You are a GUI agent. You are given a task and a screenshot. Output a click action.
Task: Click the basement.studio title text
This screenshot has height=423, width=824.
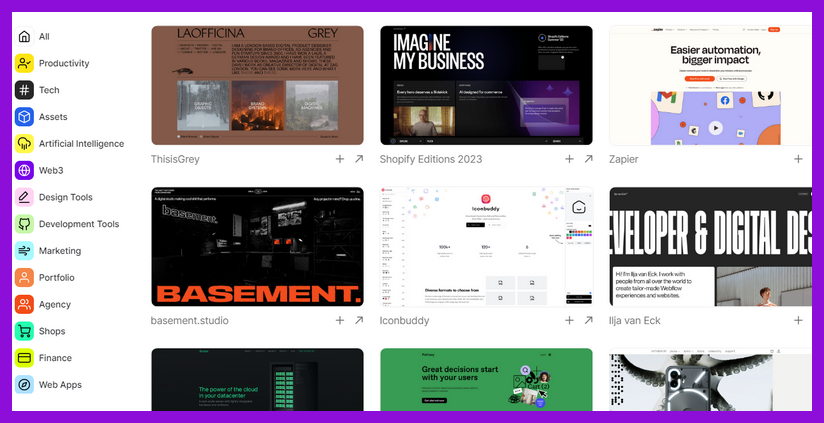pyautogui.click(x=190, y=321)
